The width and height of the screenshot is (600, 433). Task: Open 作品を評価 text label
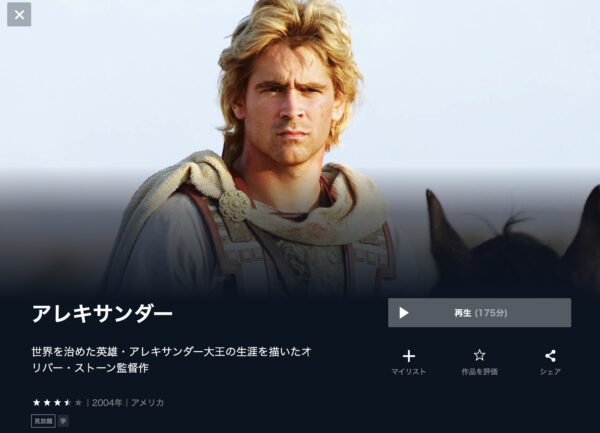tap(479, 372)
